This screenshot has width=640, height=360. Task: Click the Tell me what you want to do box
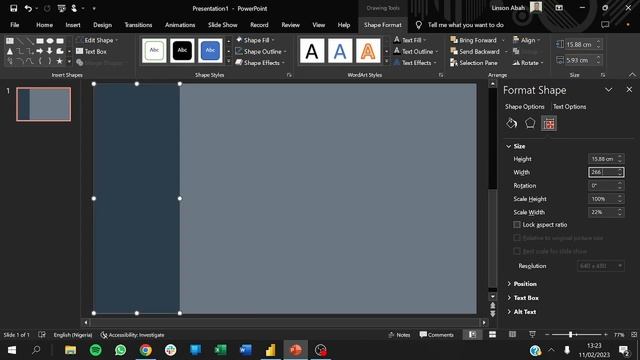465,25
